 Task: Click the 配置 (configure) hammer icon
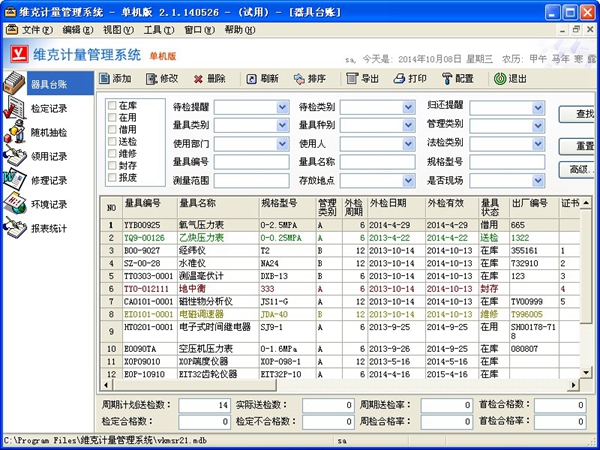pyautogui.click(x=447, y=79)
